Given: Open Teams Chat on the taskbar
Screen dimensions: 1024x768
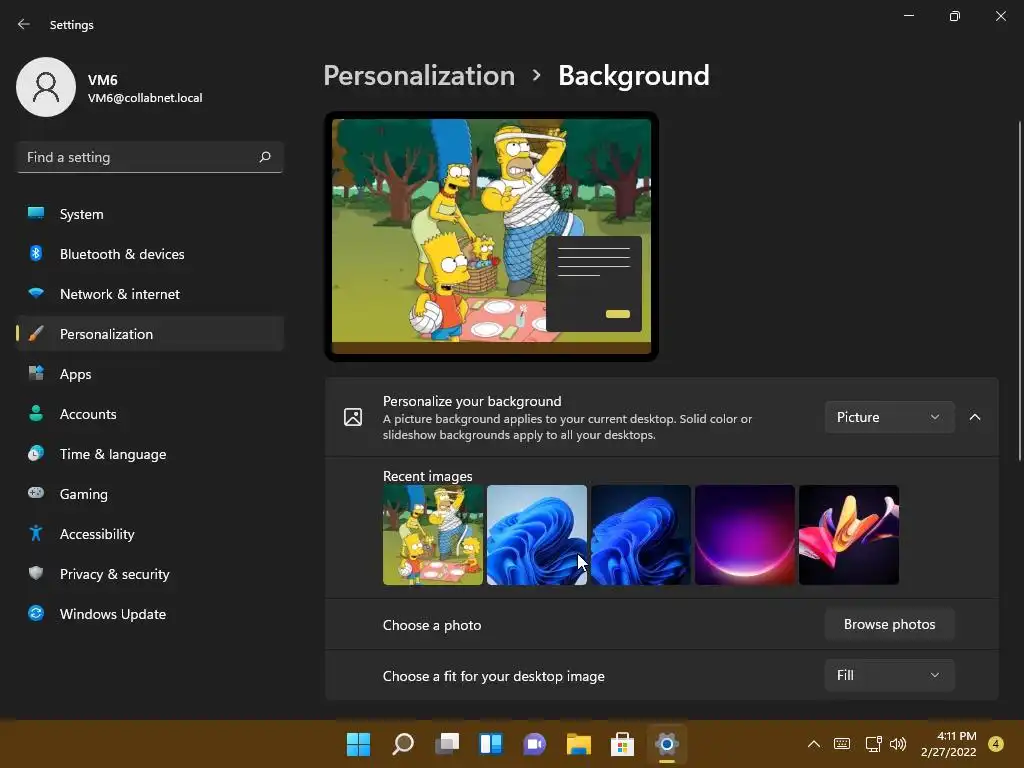Looking at the screenshot, I should click(x=534, y=744).
